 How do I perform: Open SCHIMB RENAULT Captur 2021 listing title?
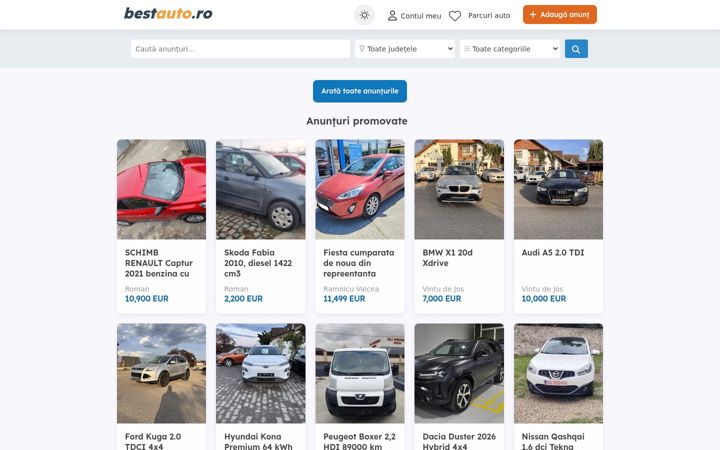pos(159,263)
